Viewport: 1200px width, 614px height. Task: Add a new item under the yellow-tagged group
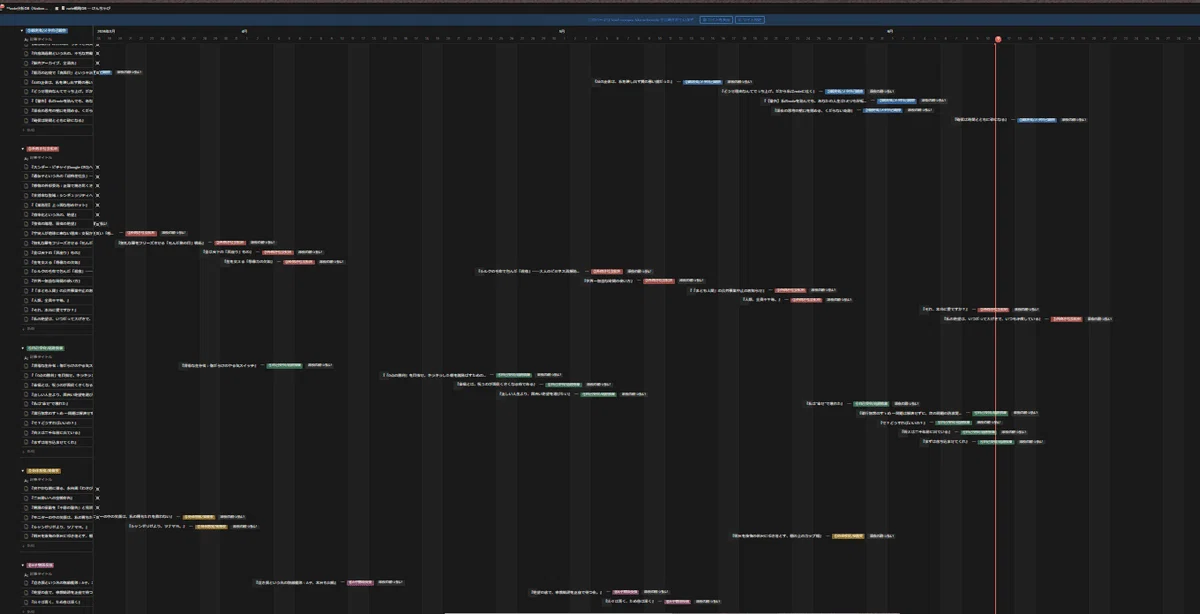click(x=28, y=546)
